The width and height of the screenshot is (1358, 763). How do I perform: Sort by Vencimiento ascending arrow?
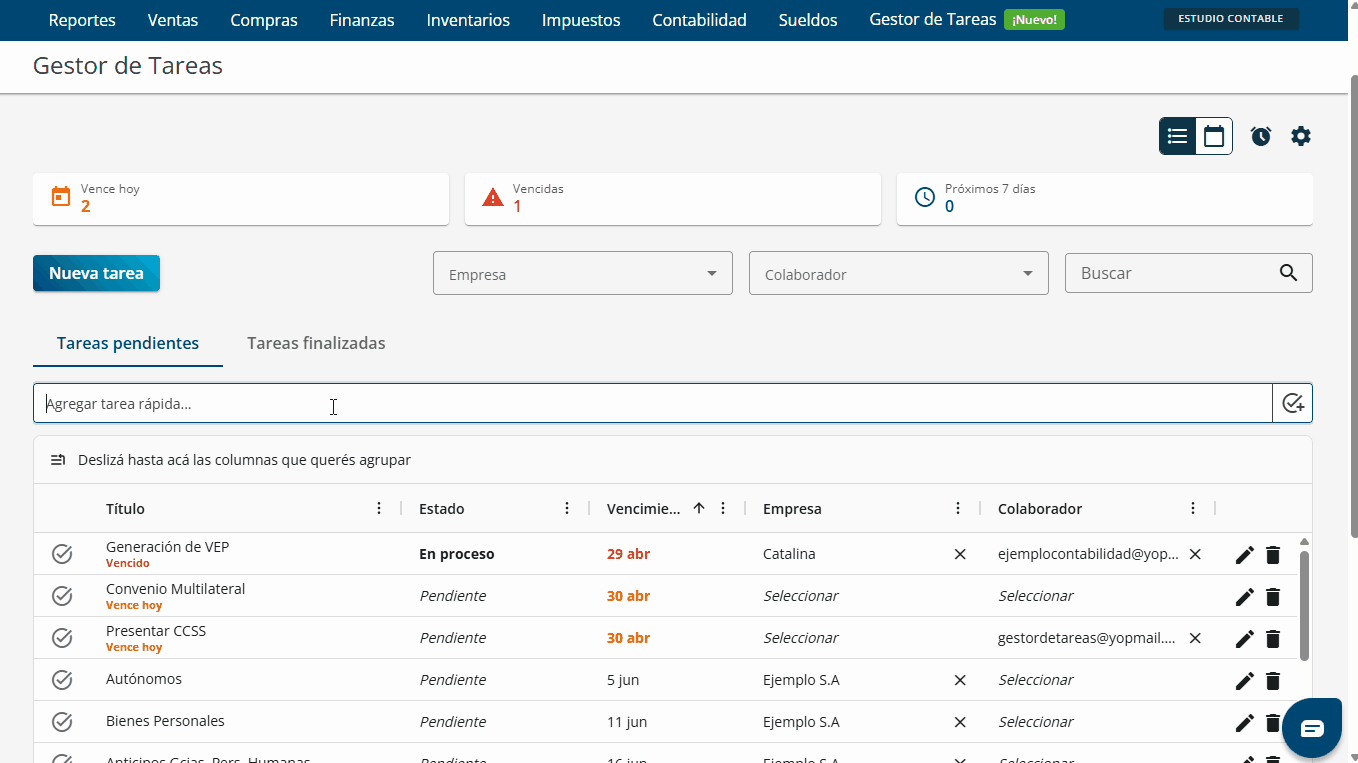pos(699,508)
